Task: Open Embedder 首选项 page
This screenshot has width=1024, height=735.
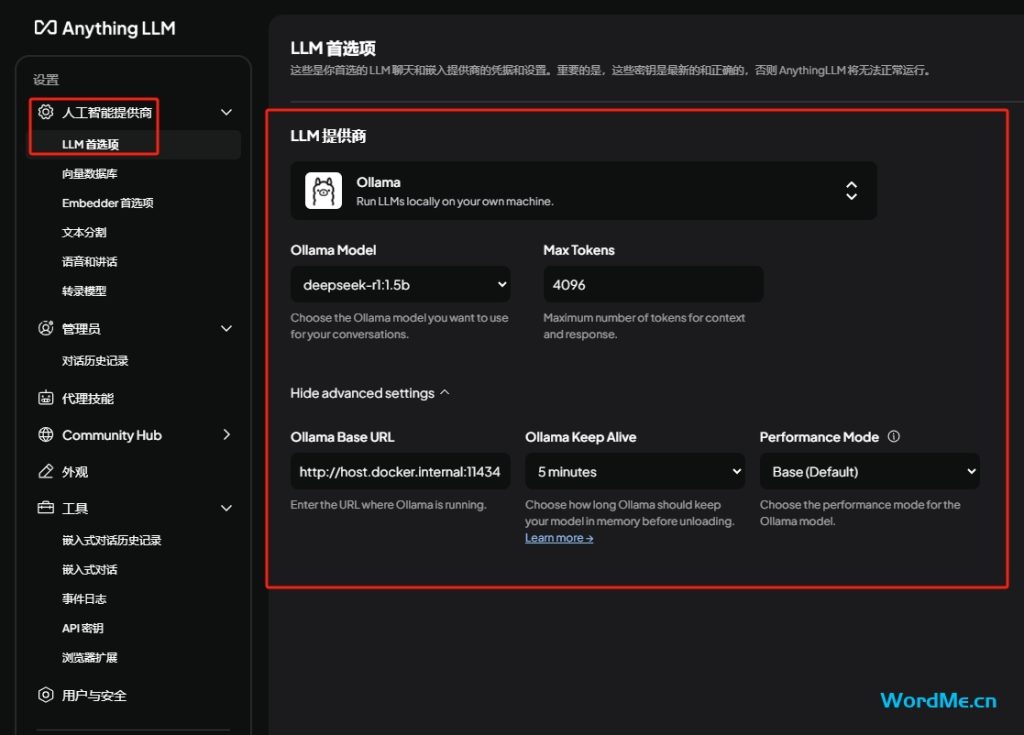Action: click(x=108, y=203)
